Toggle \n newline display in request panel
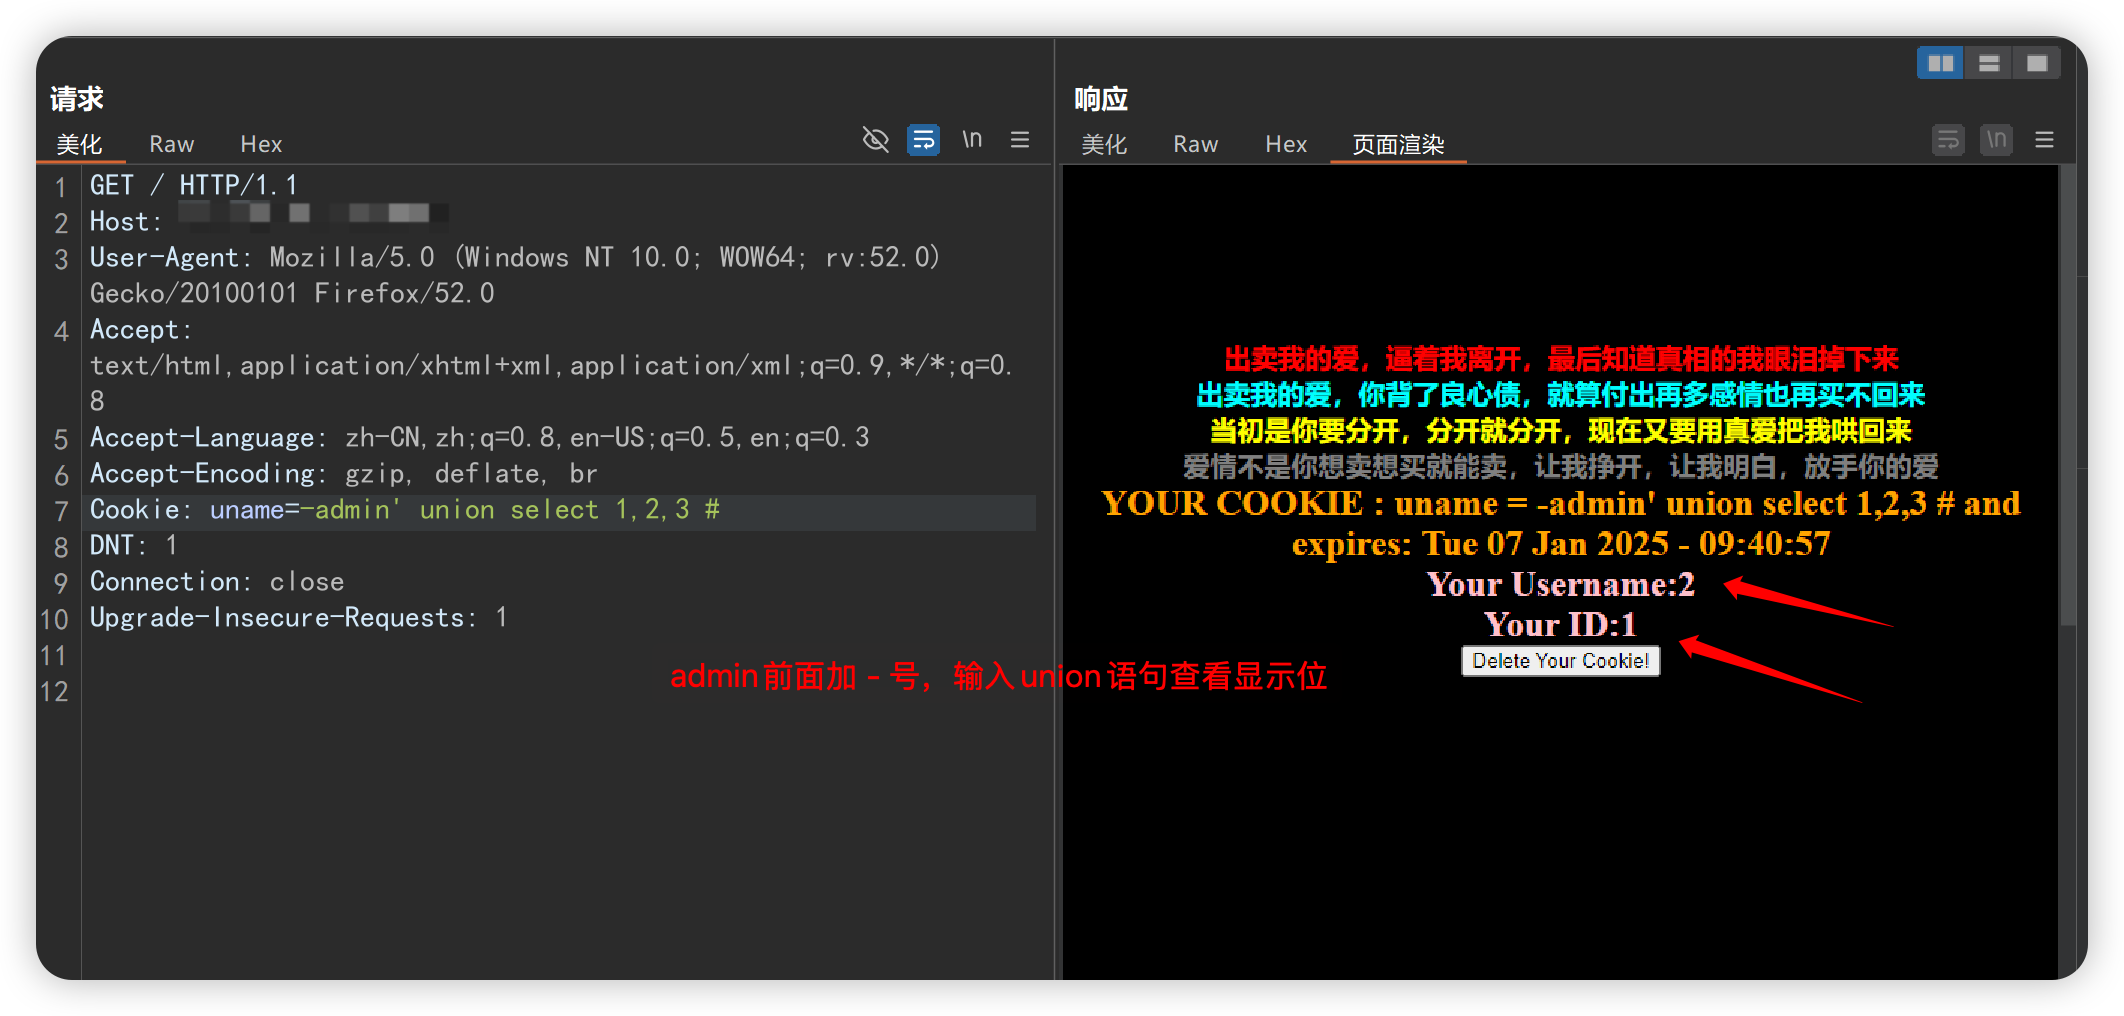 (972, 139)
